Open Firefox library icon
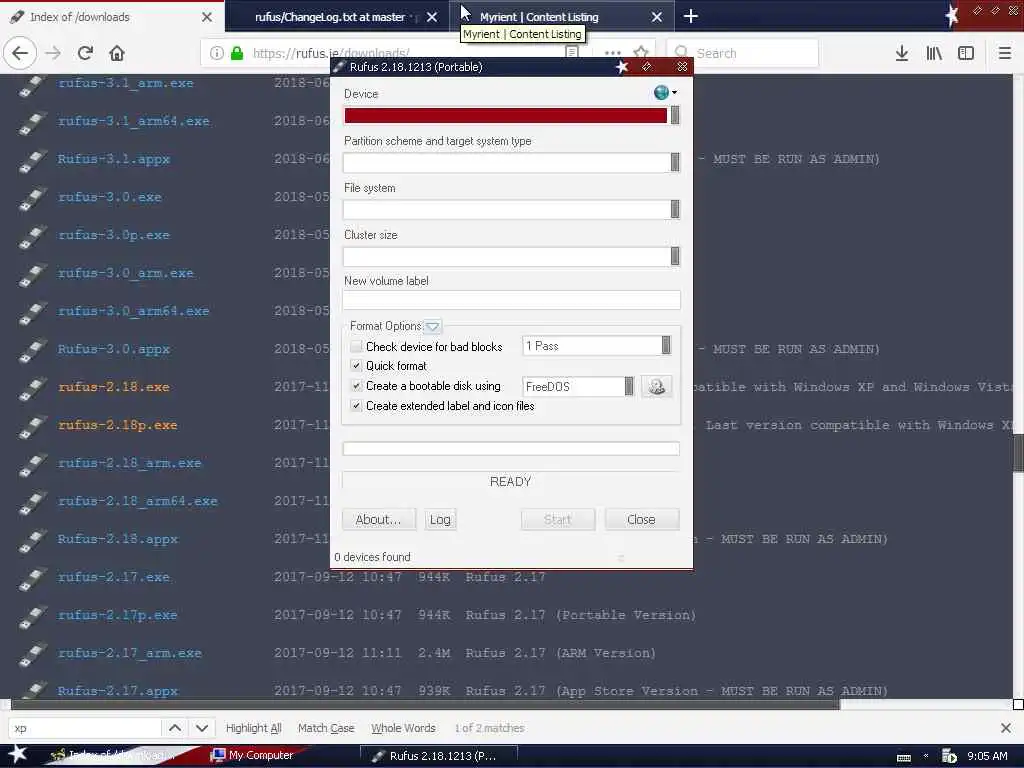The height and width of the screenshot is (768, 1024). [934, 53]
